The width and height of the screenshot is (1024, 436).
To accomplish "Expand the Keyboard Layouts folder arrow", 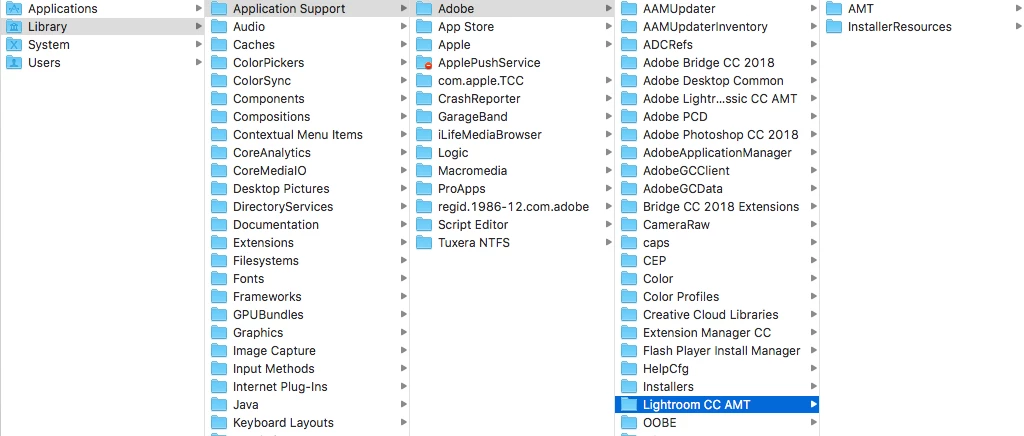I will pyautogui.click(x=404, y=423).
